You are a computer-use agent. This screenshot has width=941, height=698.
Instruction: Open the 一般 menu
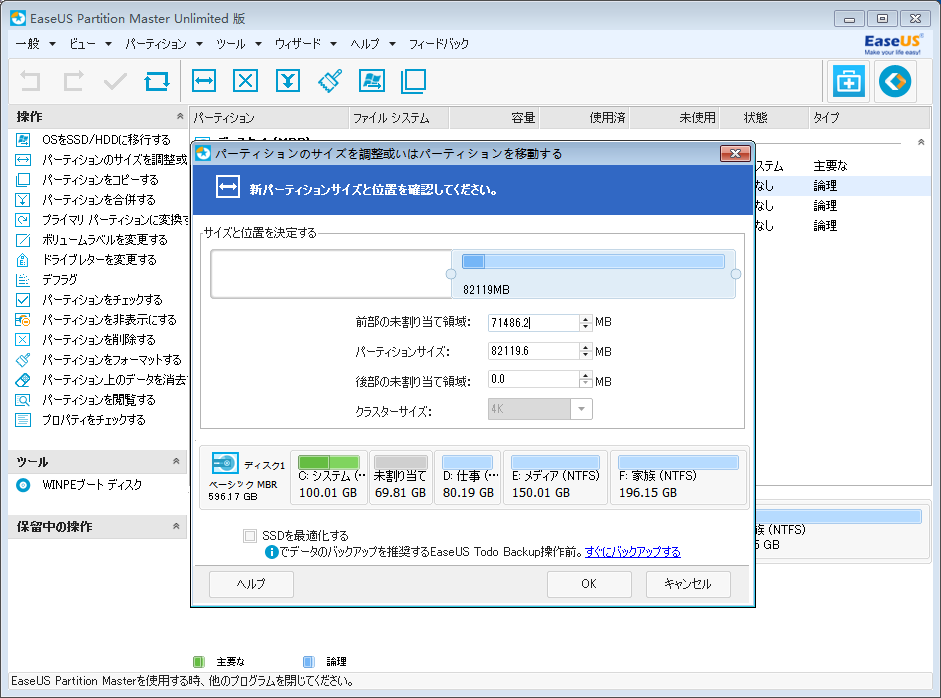[35, 44]
